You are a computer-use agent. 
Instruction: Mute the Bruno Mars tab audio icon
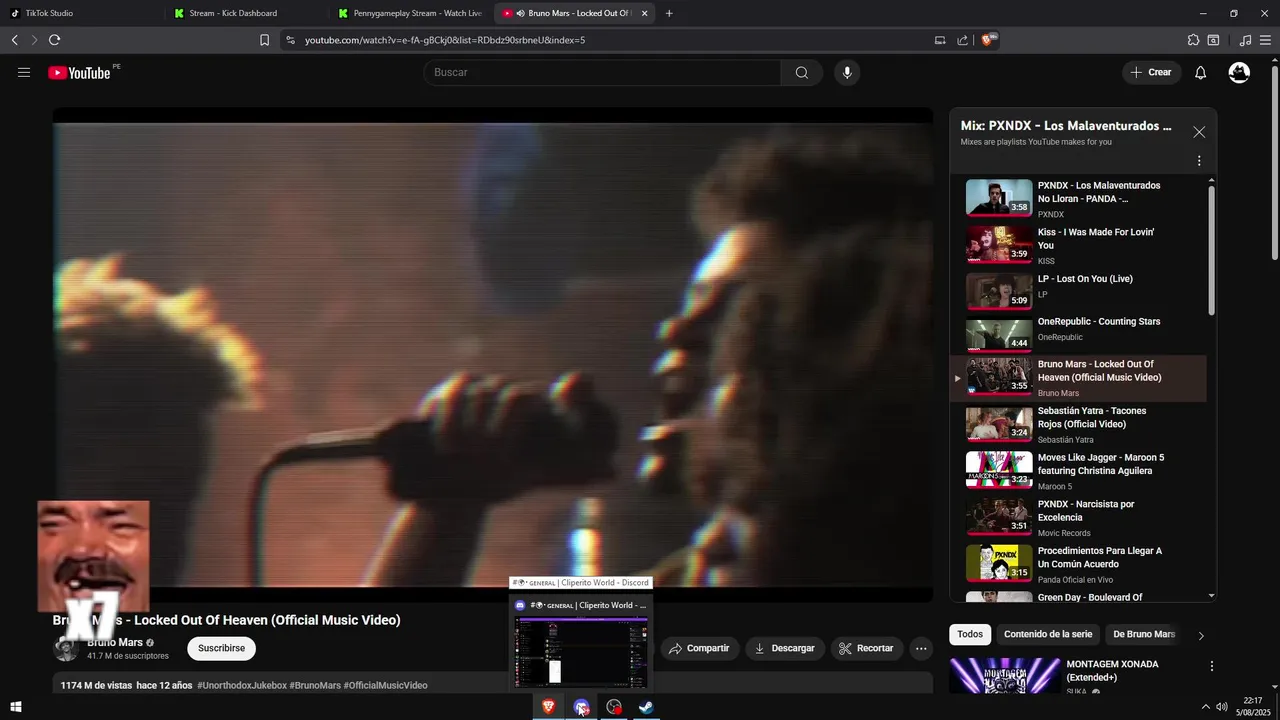(521, 13)
